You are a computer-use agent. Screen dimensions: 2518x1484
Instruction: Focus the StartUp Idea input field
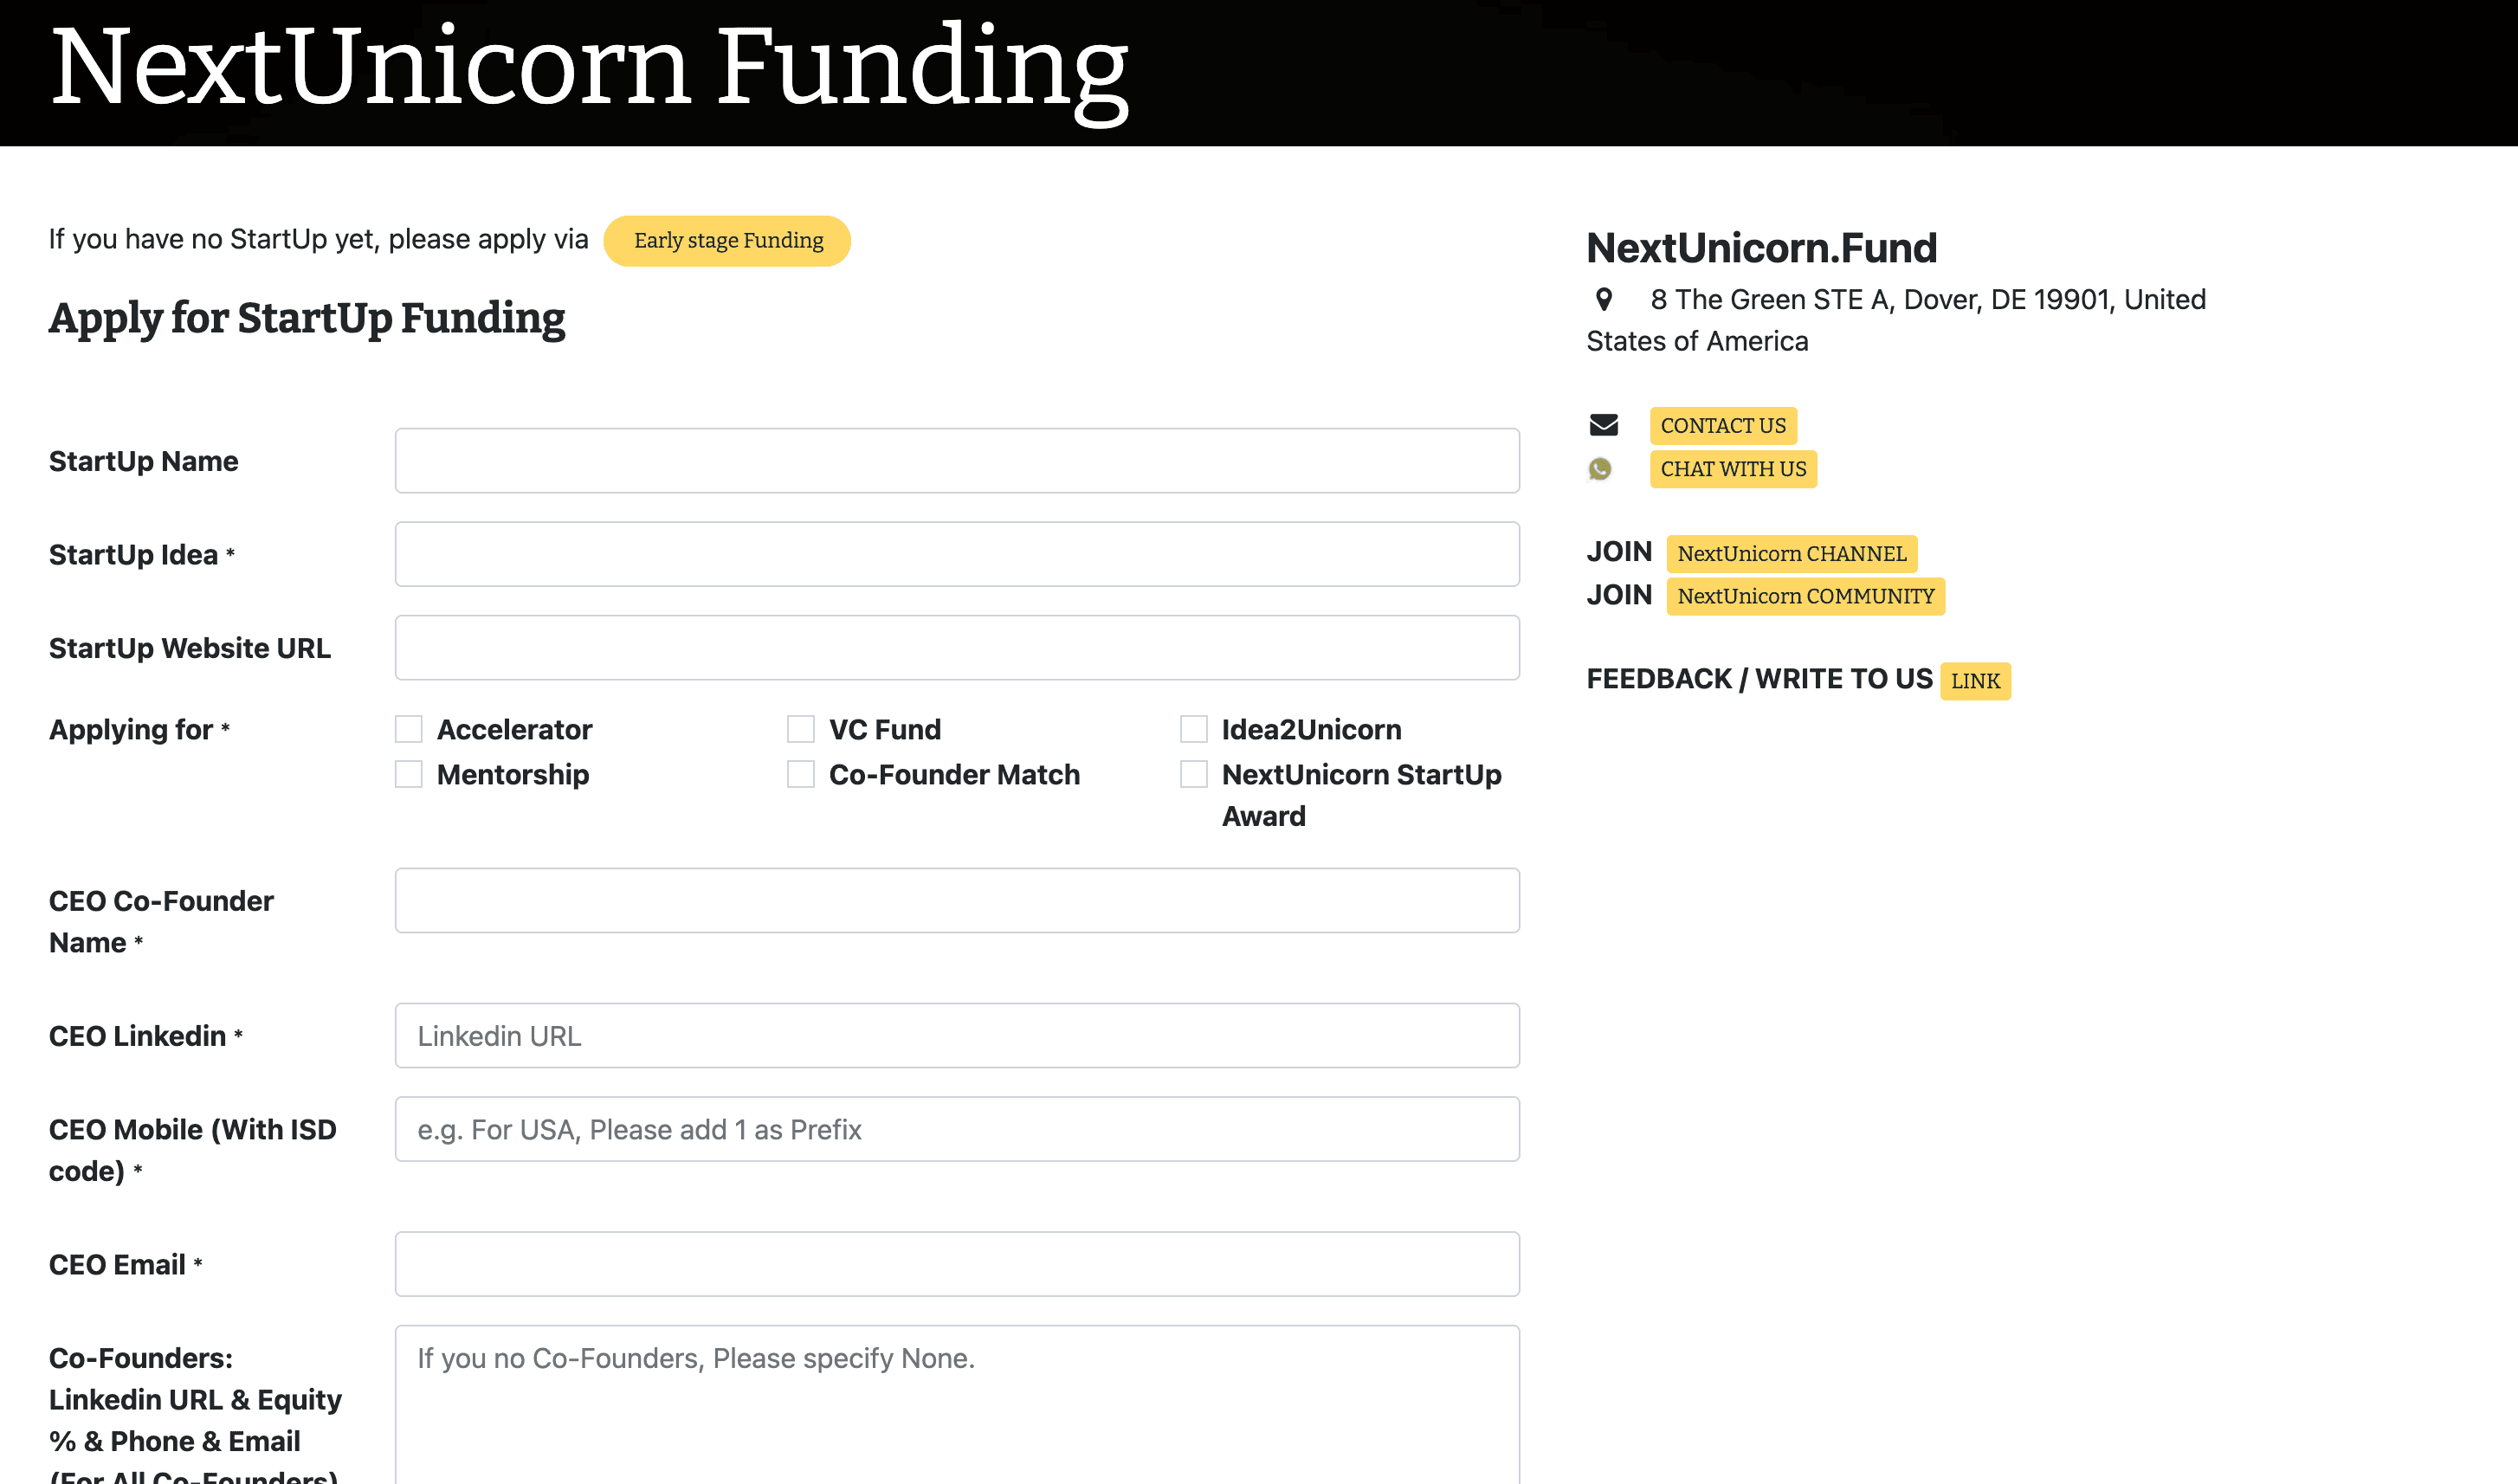957,554
